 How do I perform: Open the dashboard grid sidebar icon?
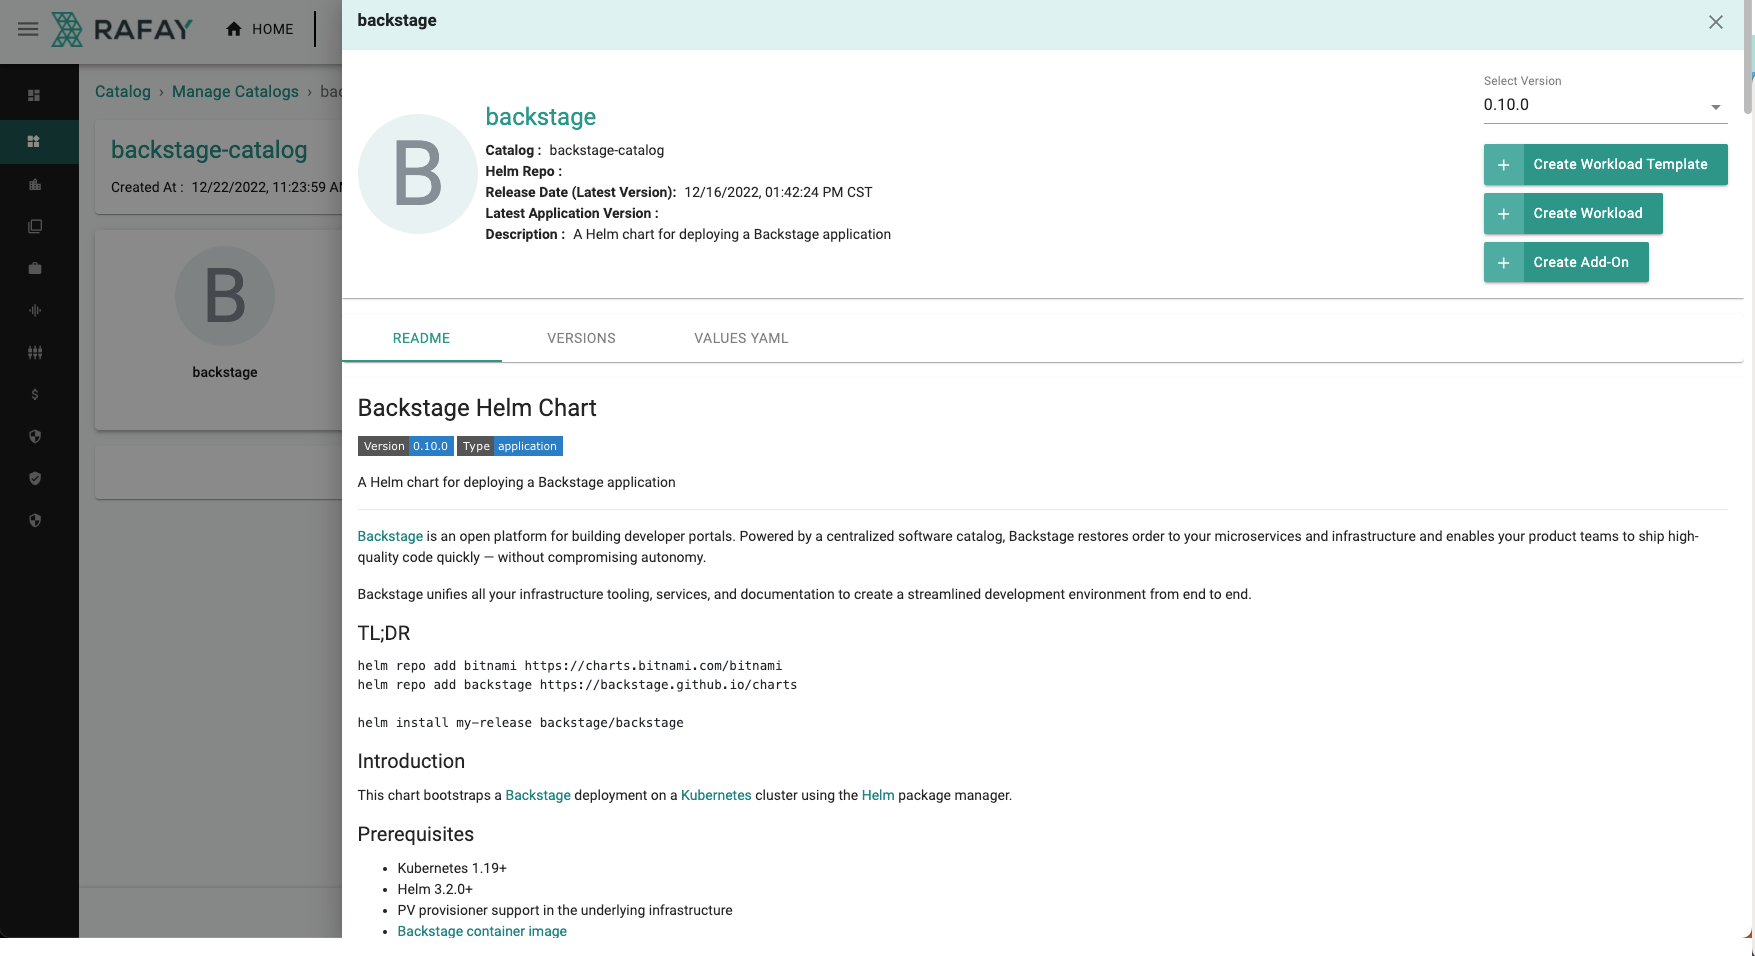tap(34, 95)
